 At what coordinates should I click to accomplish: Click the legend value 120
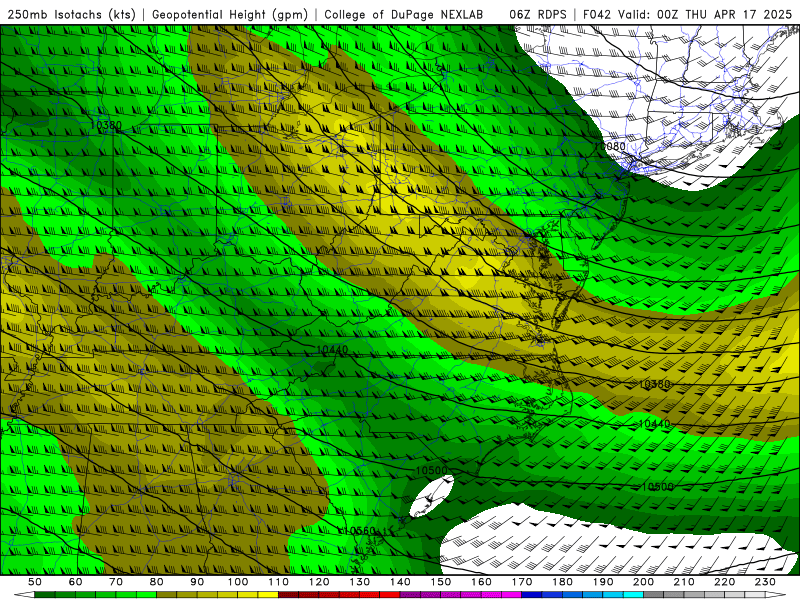click(319, 582)
